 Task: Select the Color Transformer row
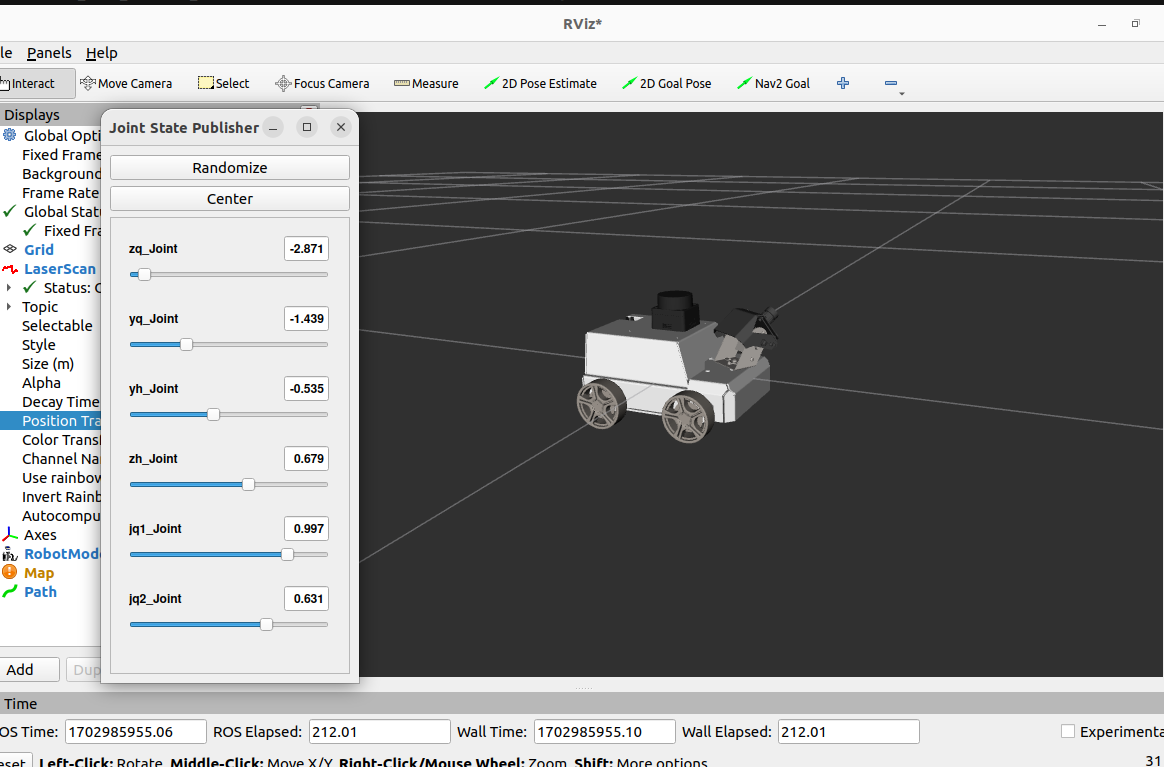click(x=50, y=440)
